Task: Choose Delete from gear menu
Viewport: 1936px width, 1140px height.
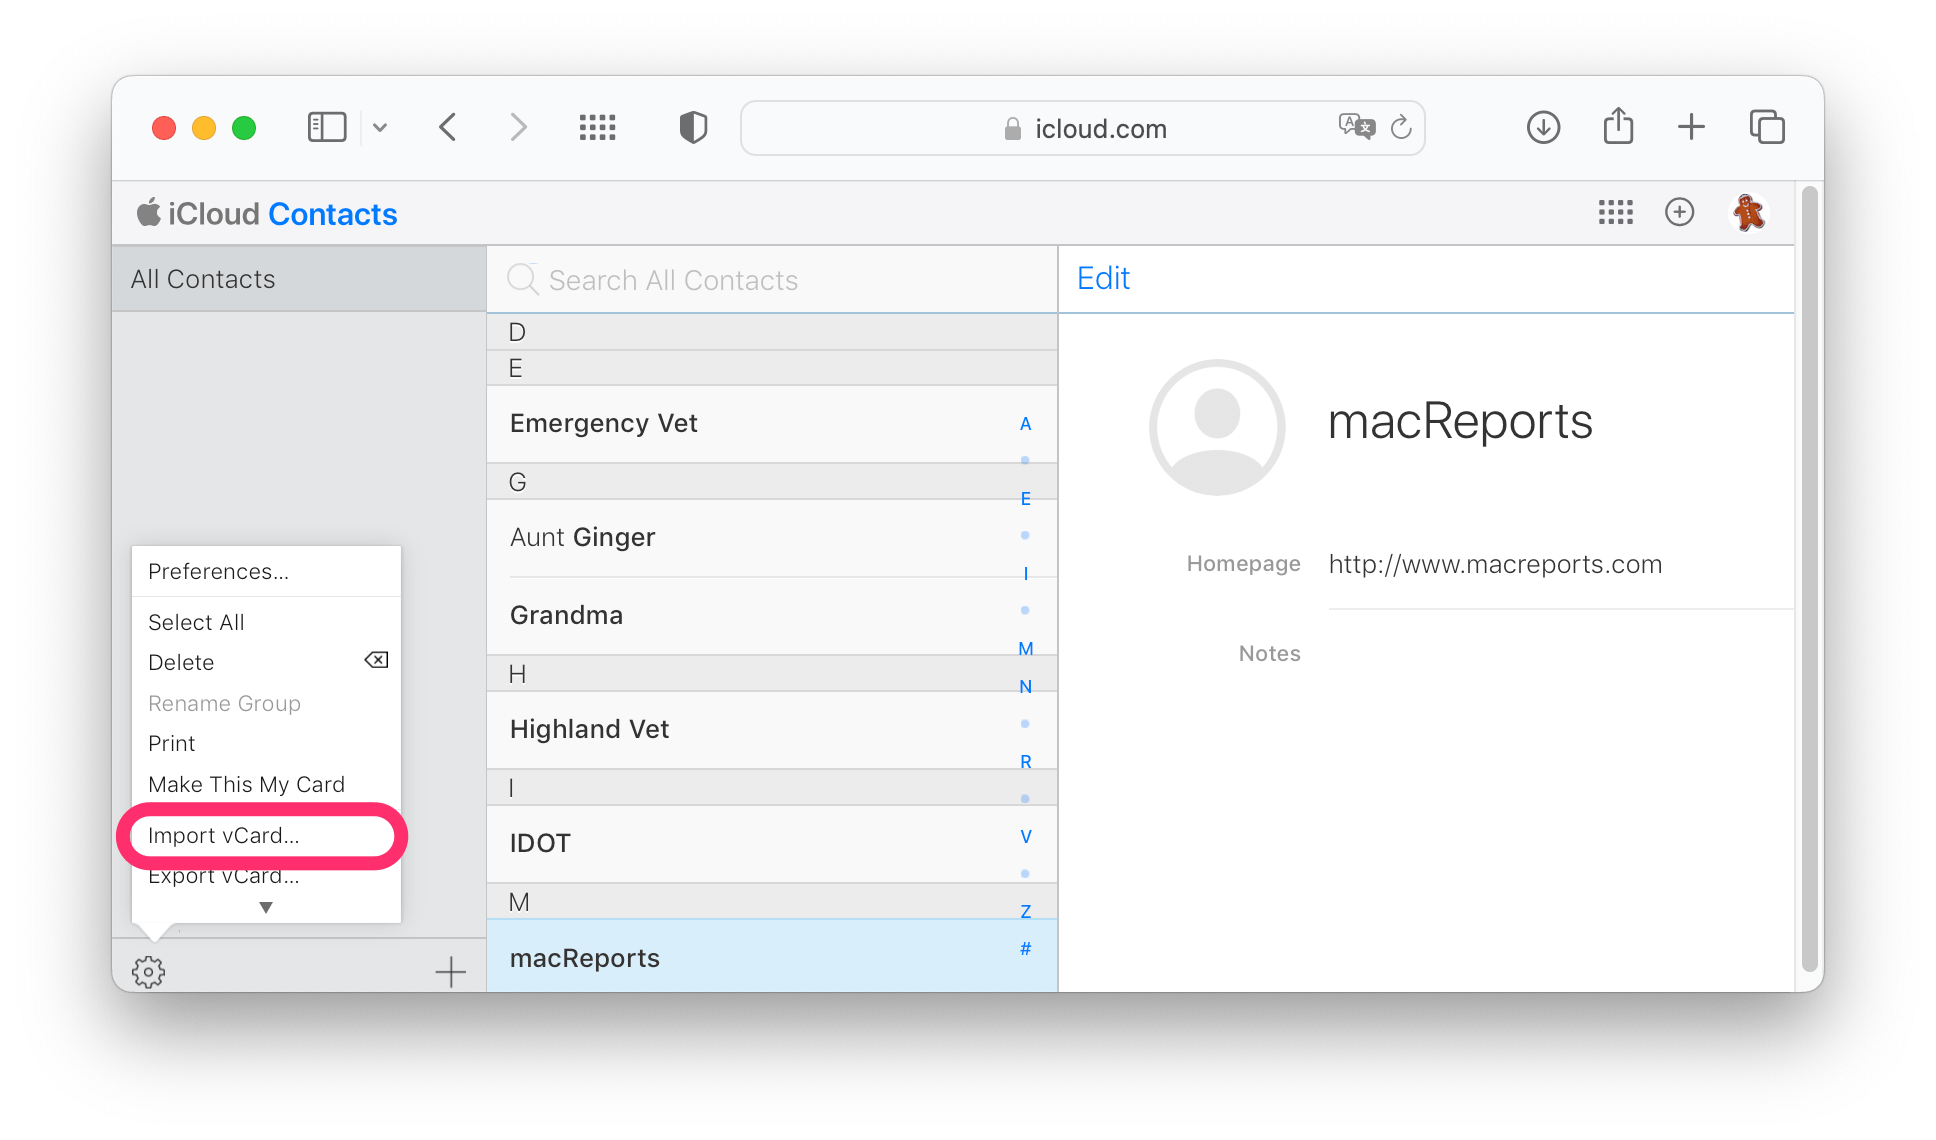Action: point(266,662)
